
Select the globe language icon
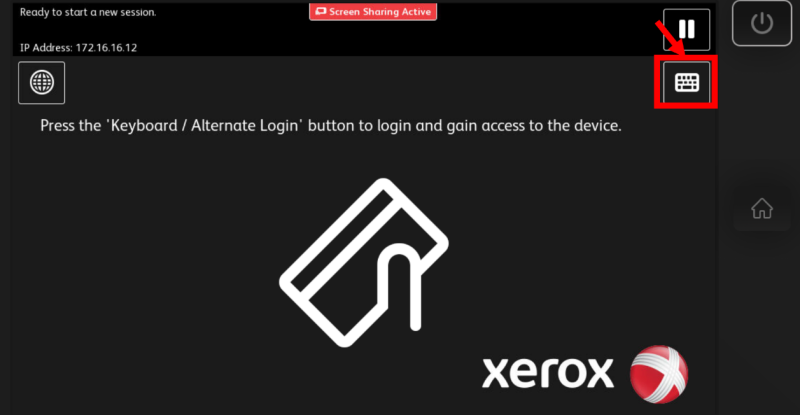tap(41, 83)
